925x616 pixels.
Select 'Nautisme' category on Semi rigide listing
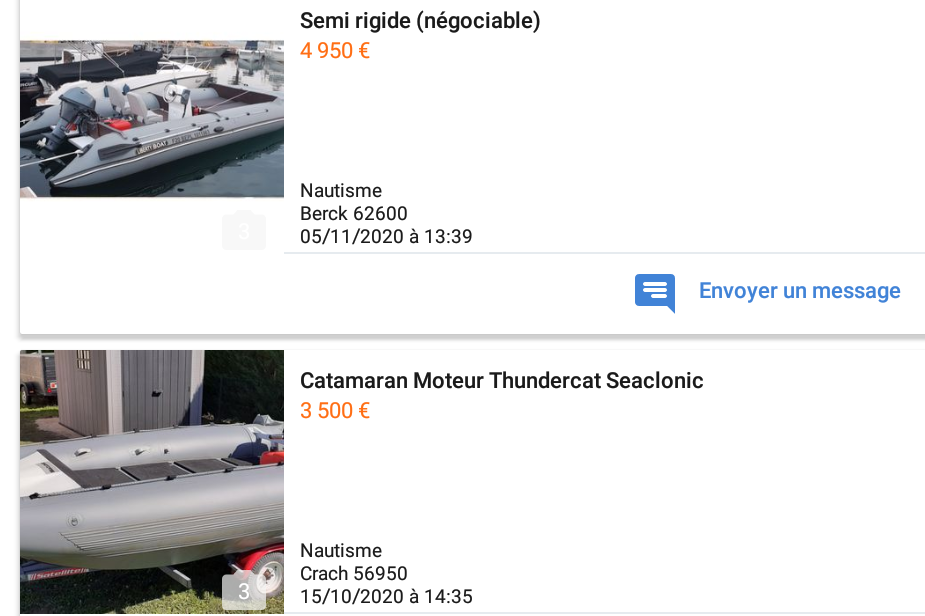341,191
